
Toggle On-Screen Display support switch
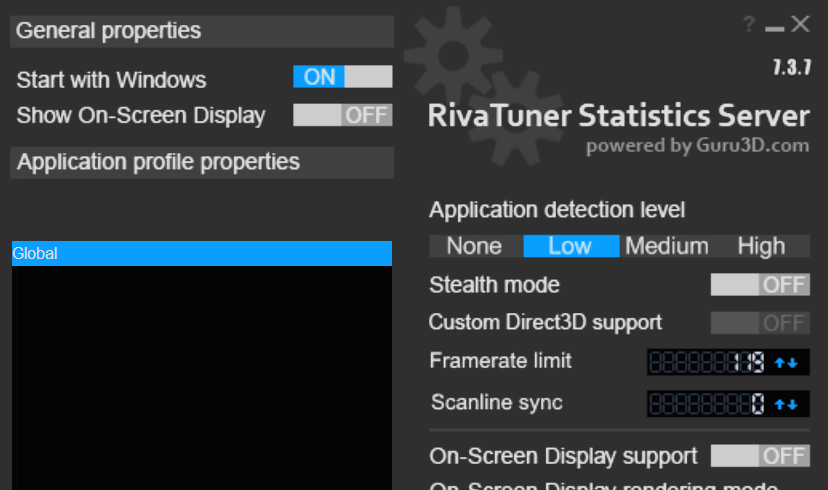(760, 456)
